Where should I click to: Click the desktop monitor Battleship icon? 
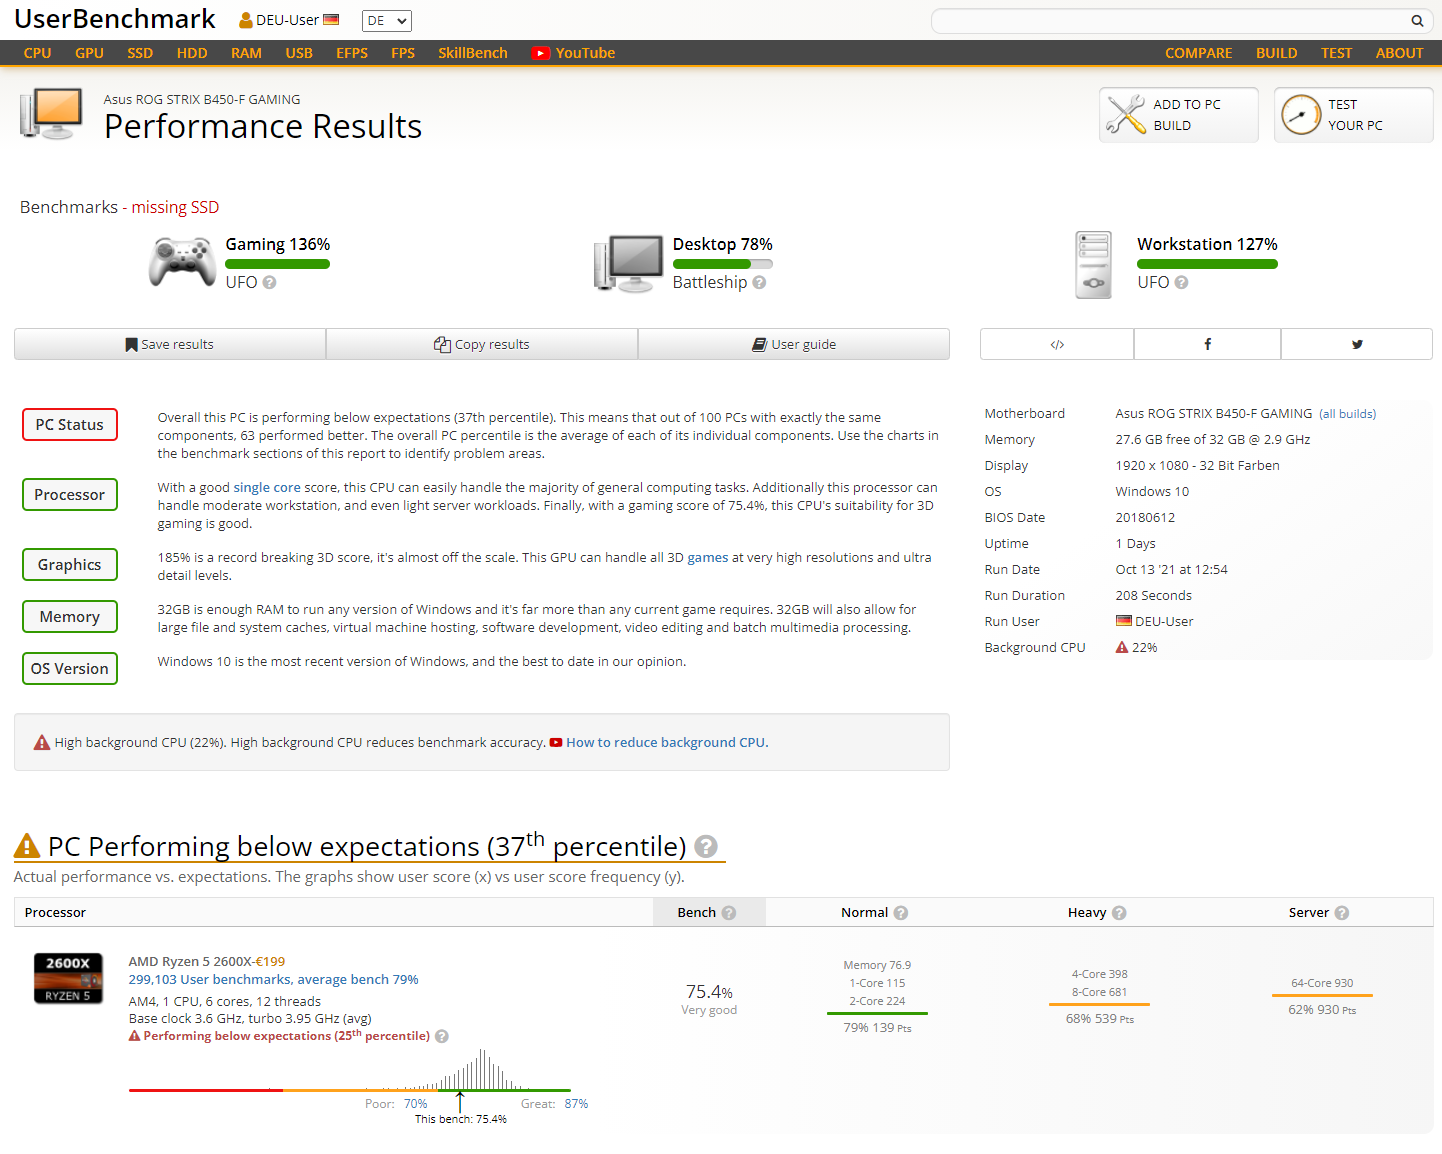(x=629, y=264)
